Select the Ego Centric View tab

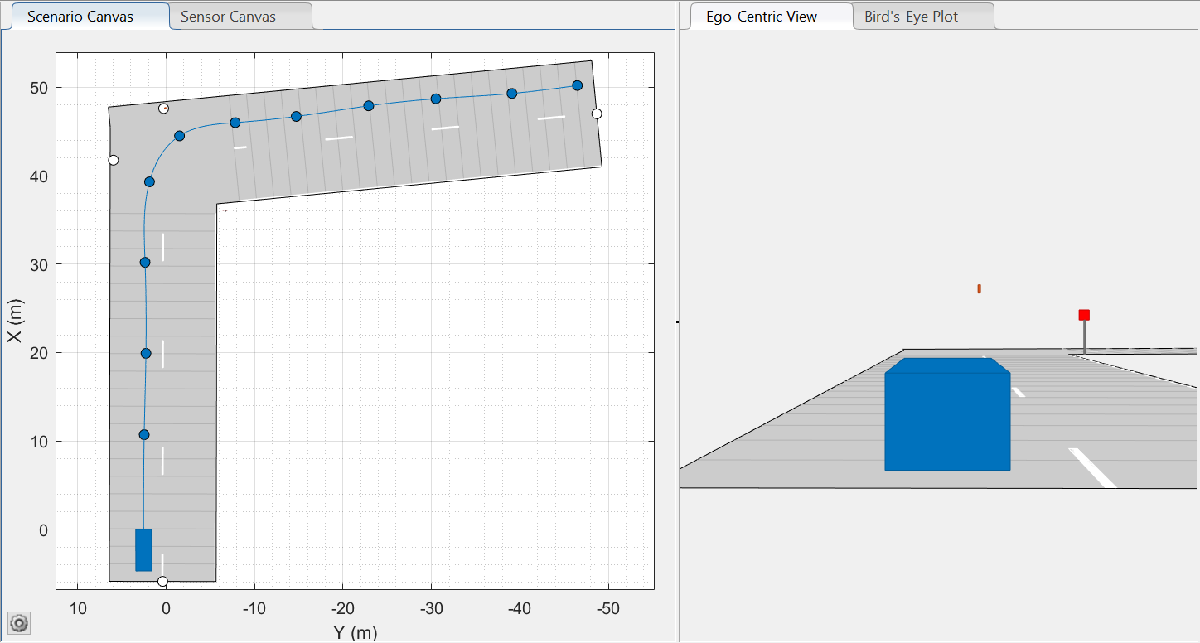tap(761, 17)
